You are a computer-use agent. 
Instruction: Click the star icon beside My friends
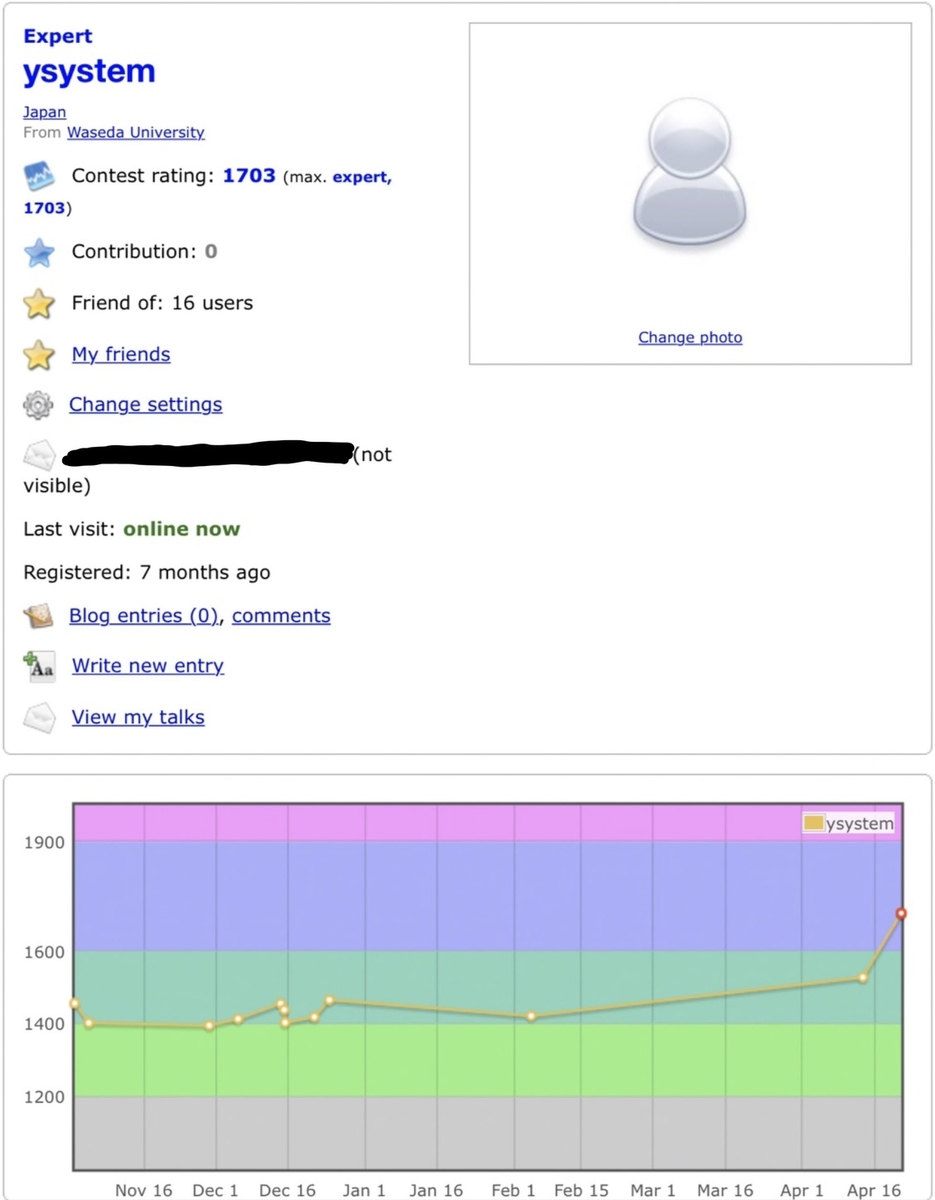[x=38, y=355]
